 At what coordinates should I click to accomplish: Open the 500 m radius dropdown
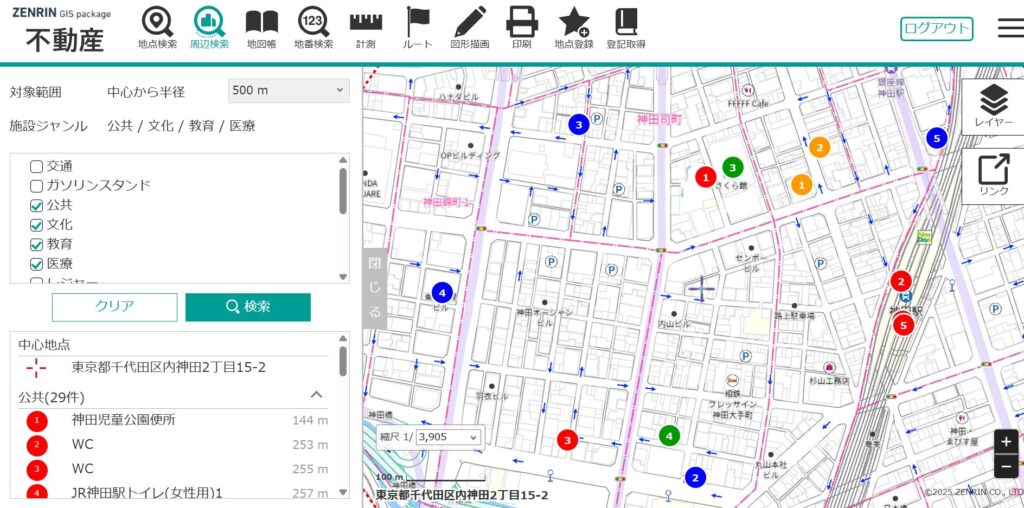pos(288,91)
